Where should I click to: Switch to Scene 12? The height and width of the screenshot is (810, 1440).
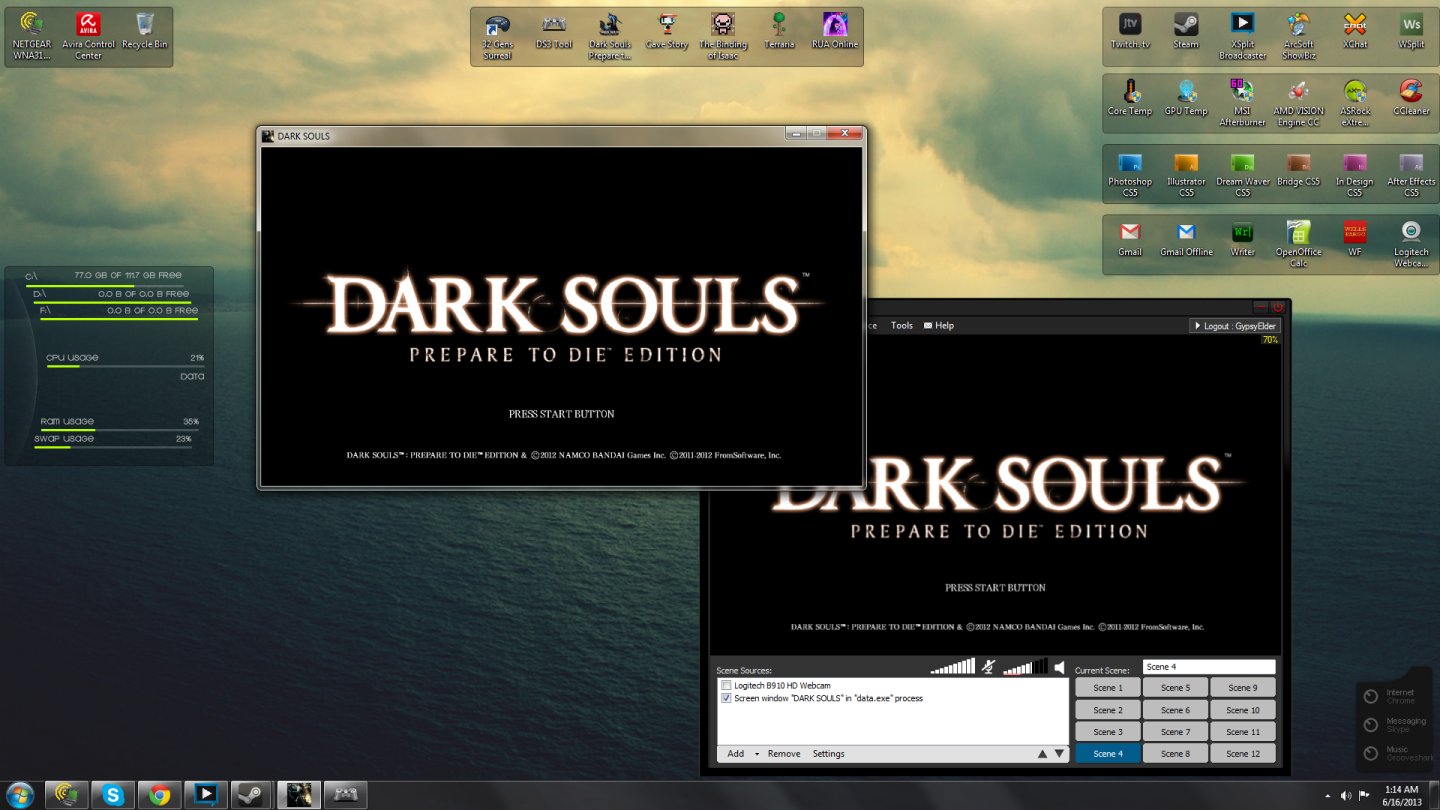click(1243, 754)
